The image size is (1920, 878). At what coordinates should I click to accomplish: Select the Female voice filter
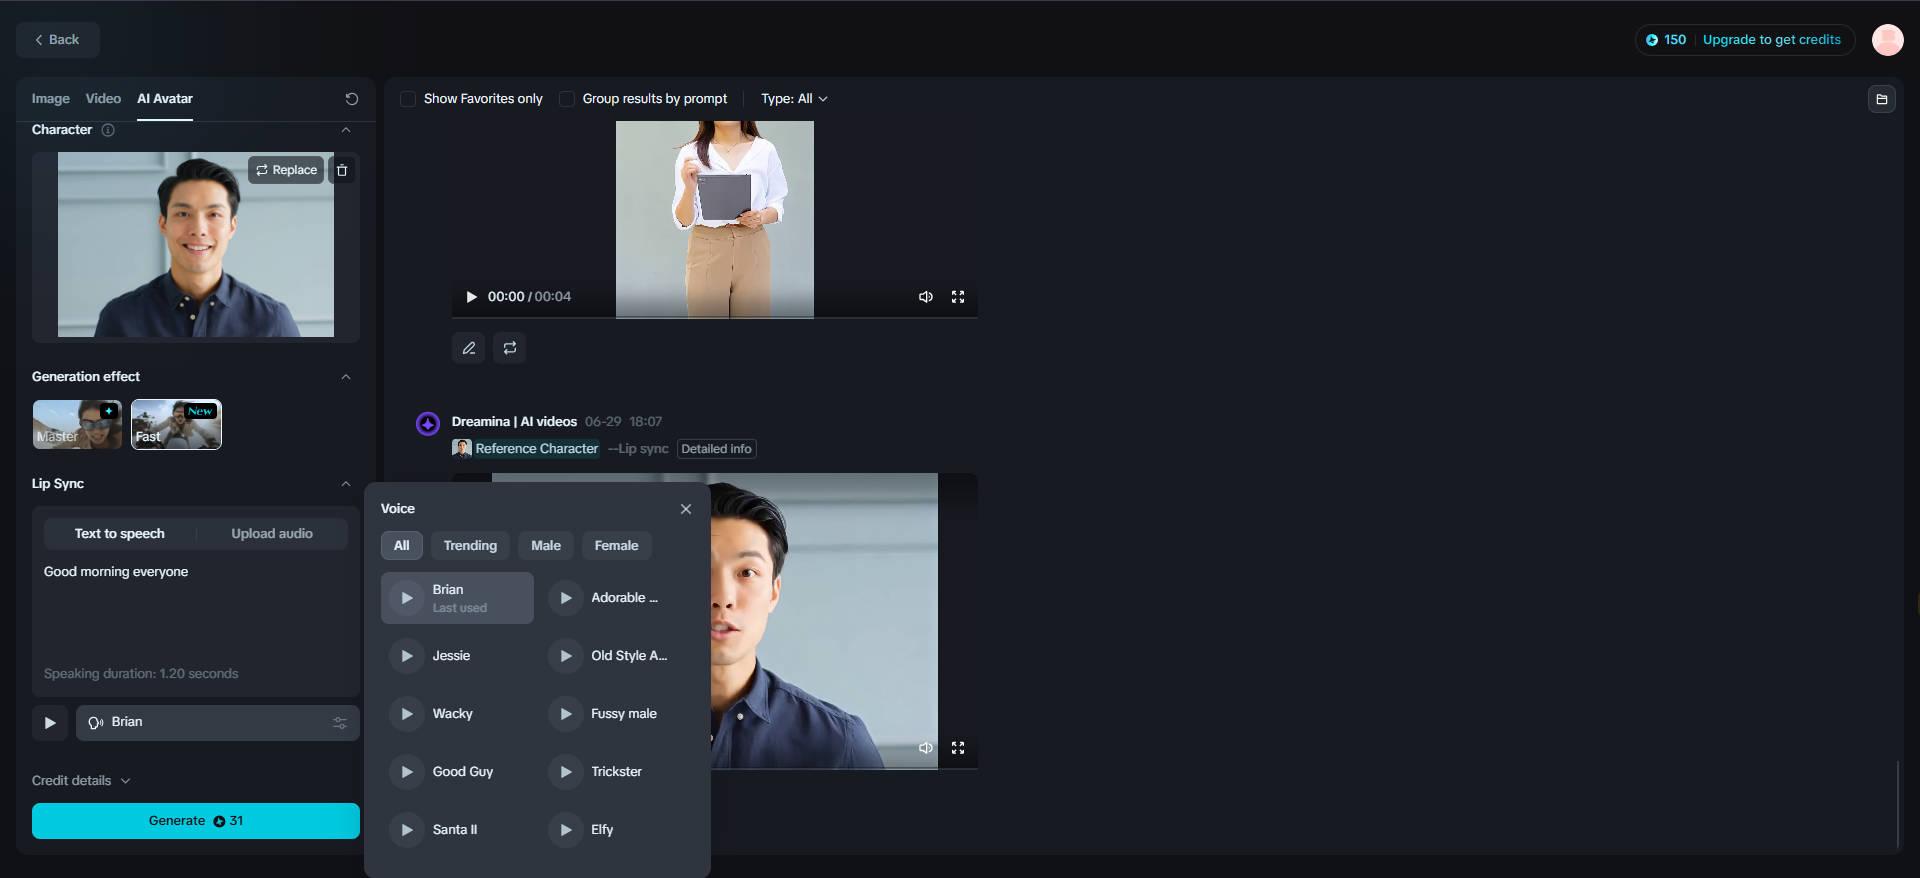click(x=616, y=546)
